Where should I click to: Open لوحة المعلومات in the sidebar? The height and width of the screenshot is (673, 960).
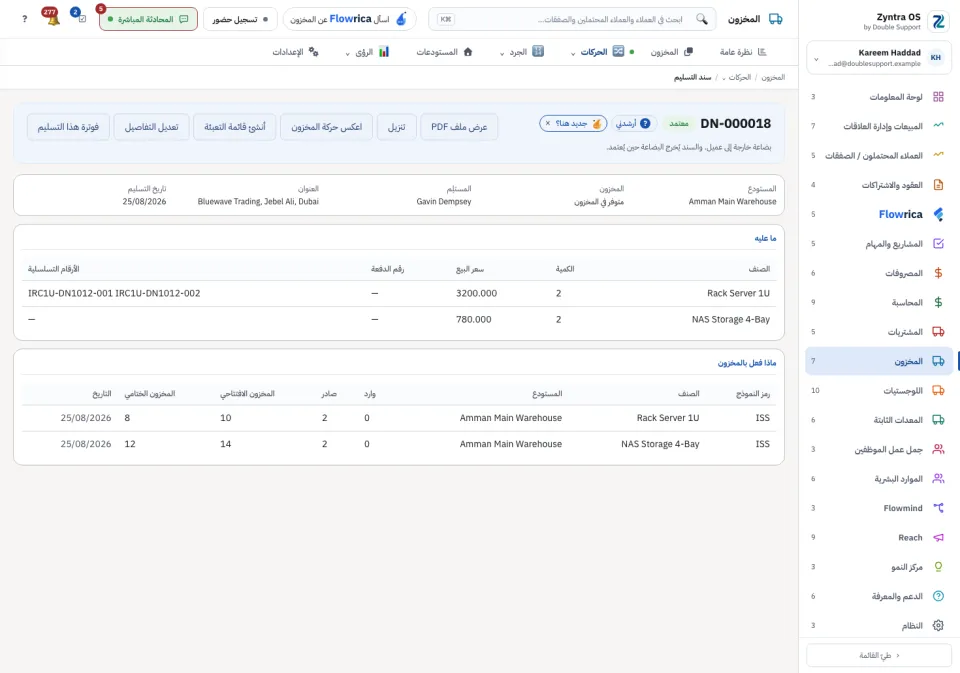(x=879, y=97)
